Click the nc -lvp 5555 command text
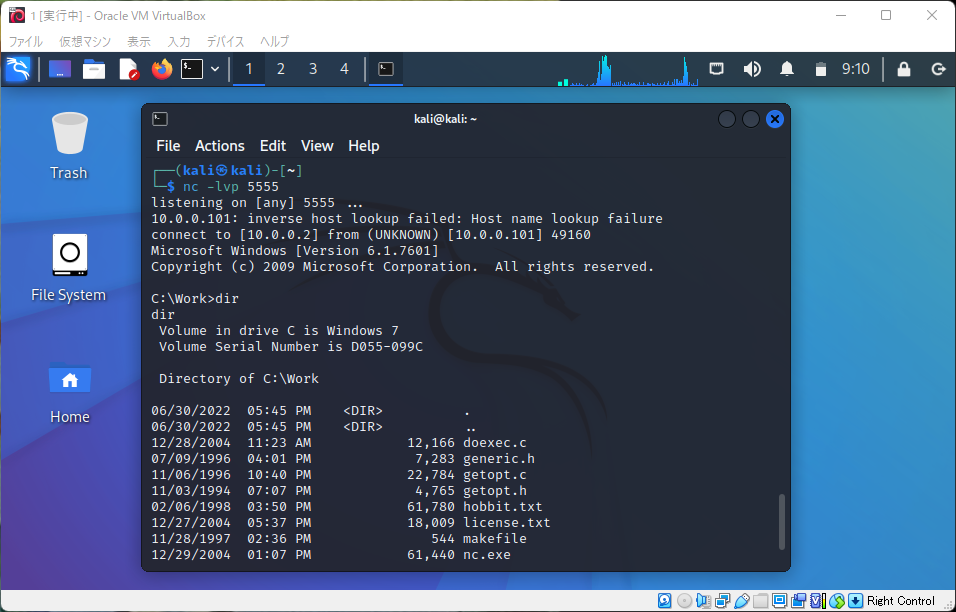The height and width of the screenshot is (612, 956). [230, 187]
